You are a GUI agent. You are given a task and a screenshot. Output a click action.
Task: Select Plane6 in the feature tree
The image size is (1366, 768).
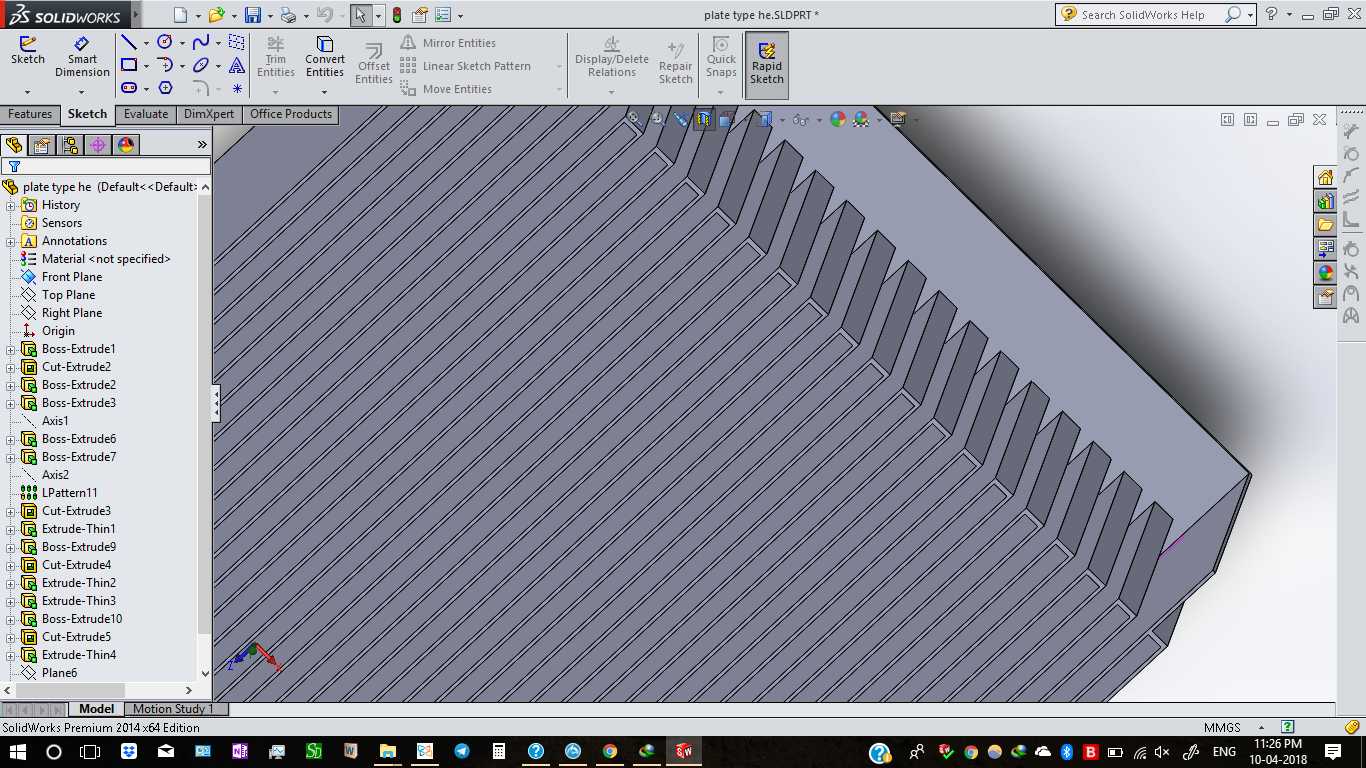(59, 673)
